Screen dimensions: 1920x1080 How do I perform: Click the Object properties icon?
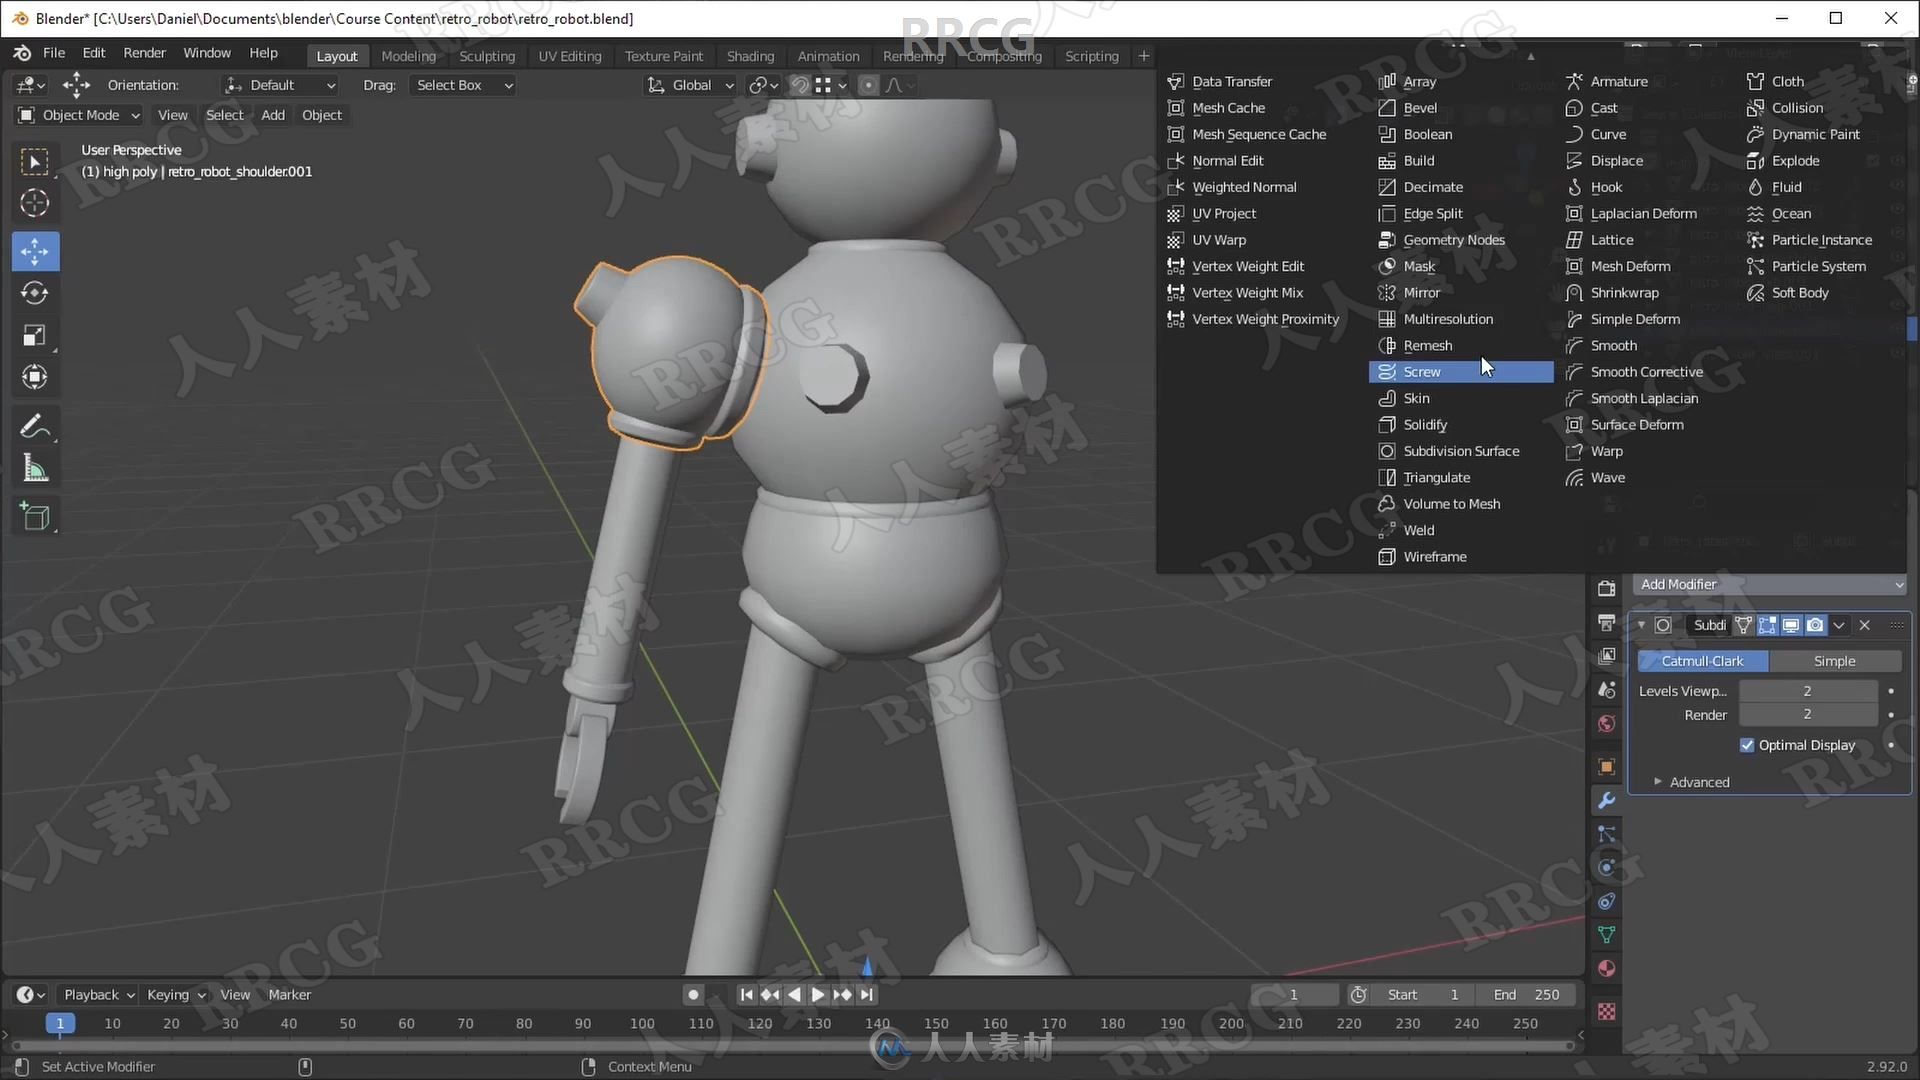click(x=1607, y=766)
